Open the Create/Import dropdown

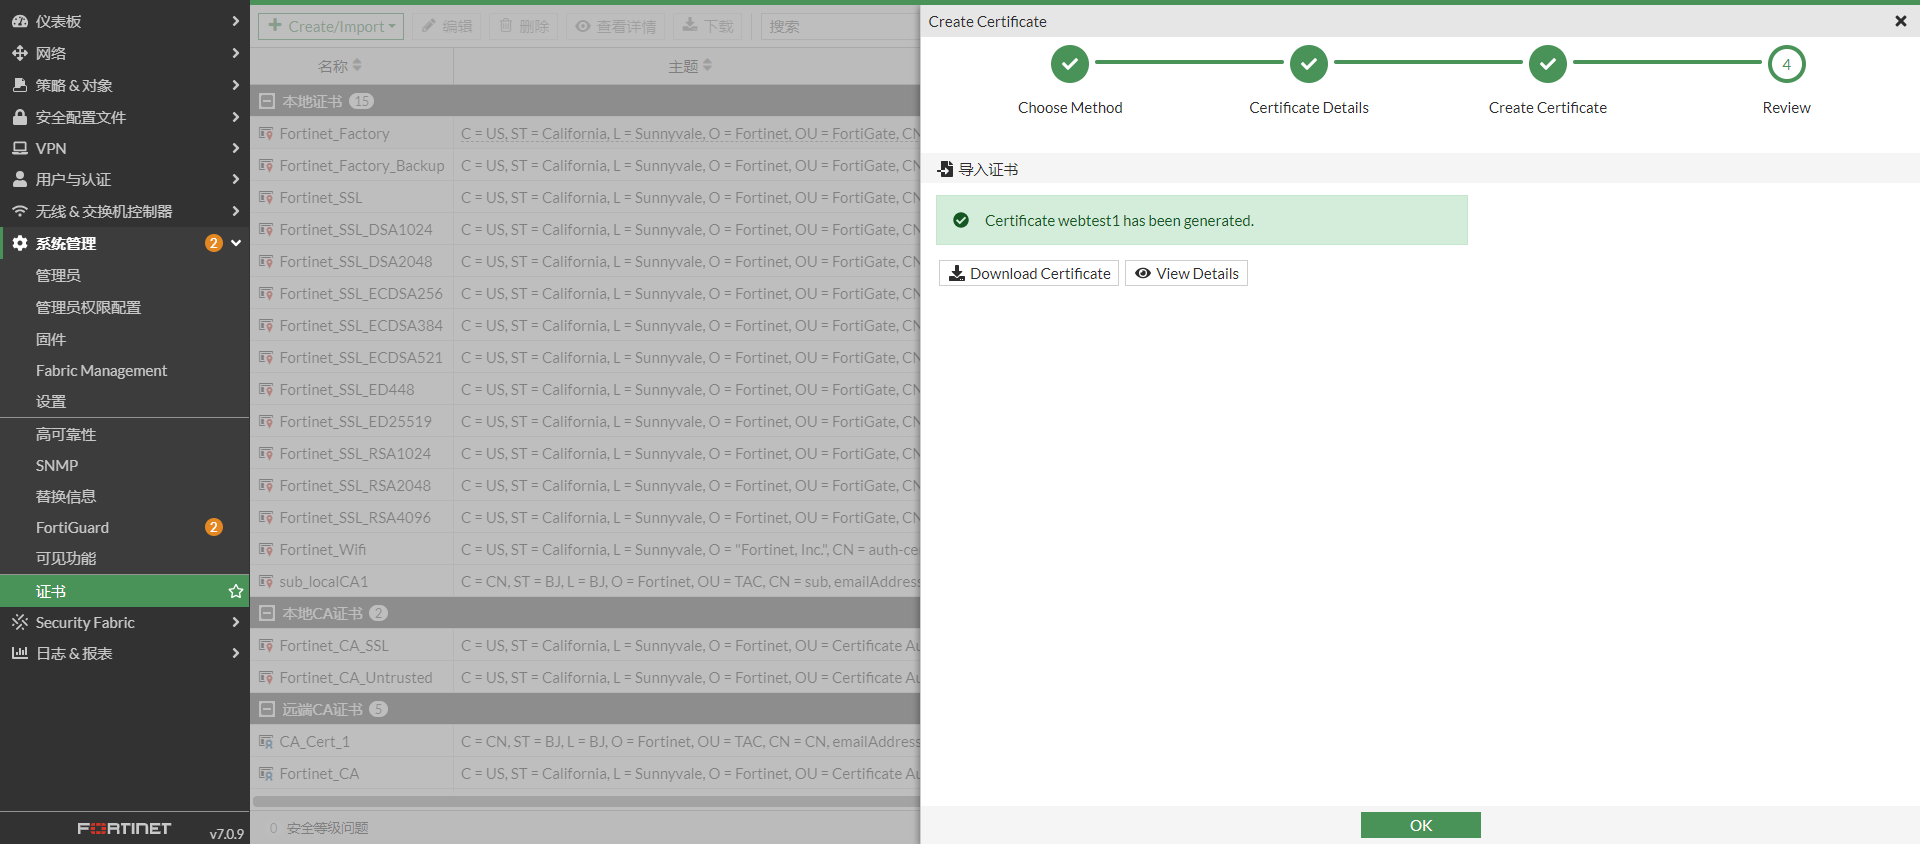pos(331,26)
